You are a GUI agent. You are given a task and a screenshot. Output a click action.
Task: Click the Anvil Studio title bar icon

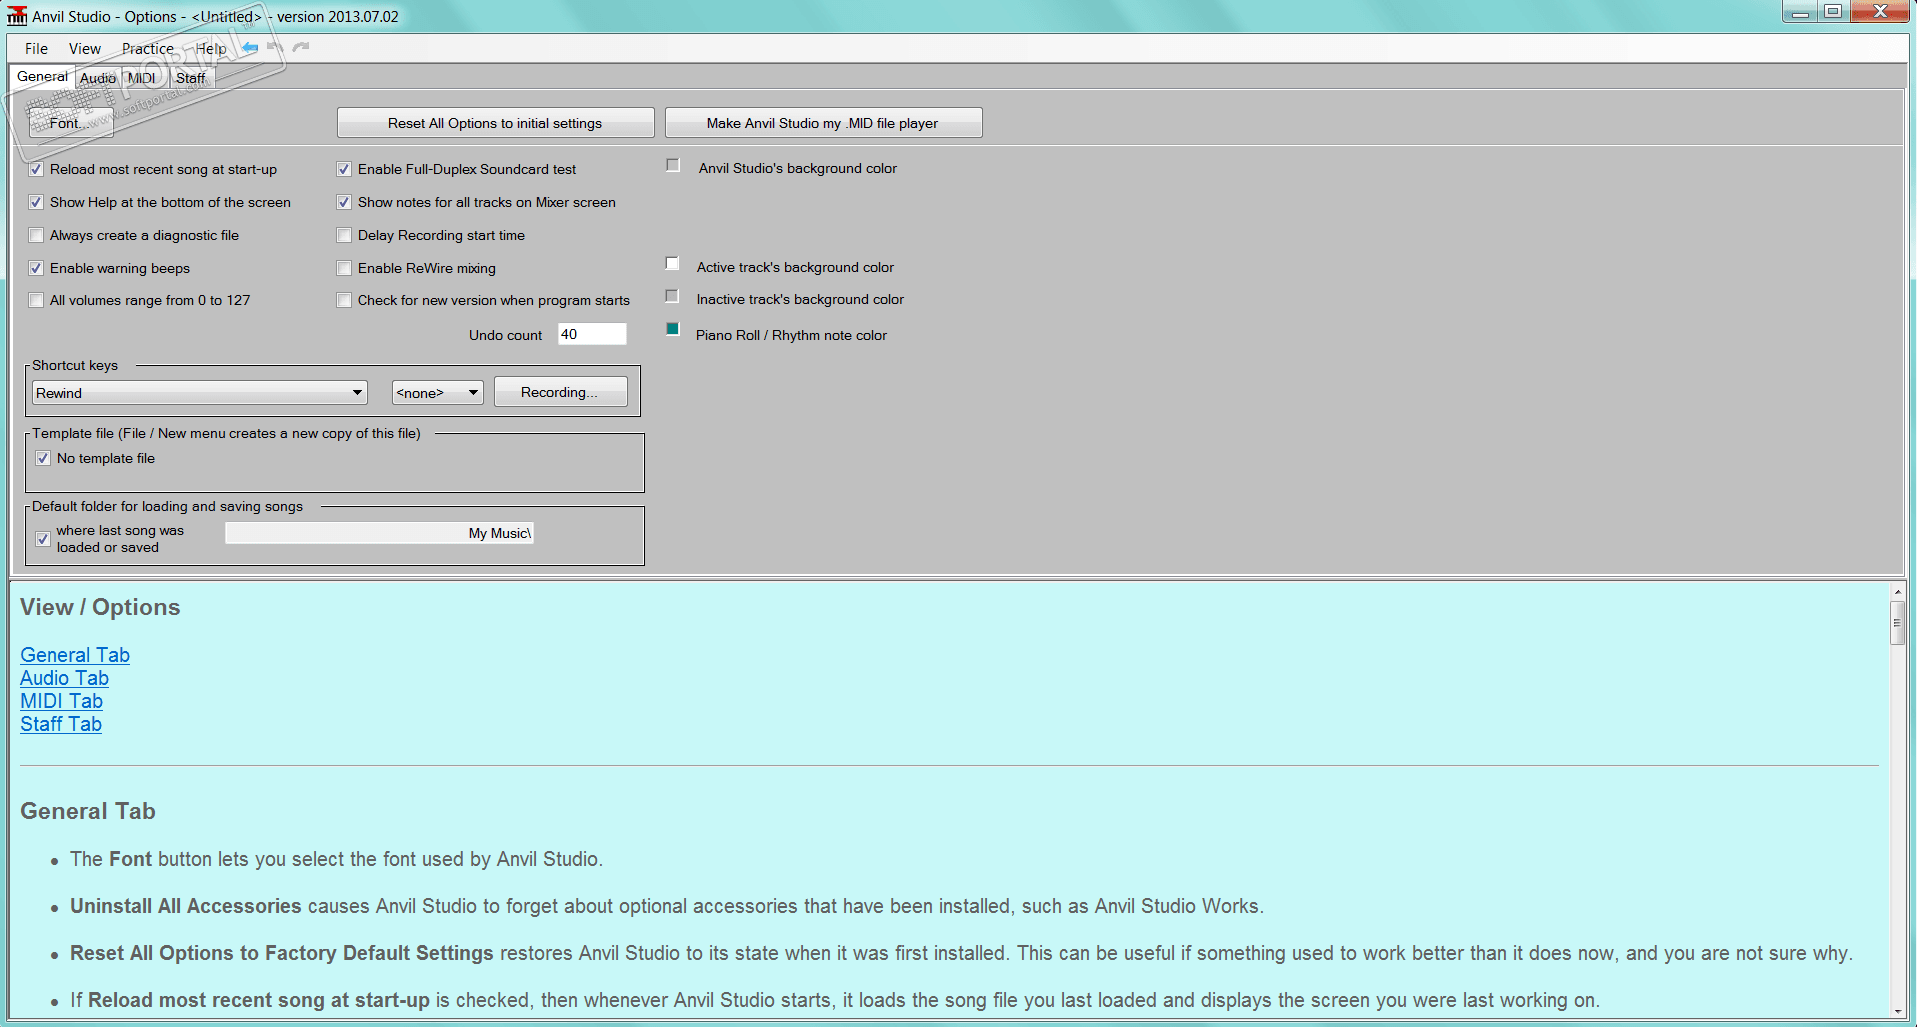click(x=17, y=16)
